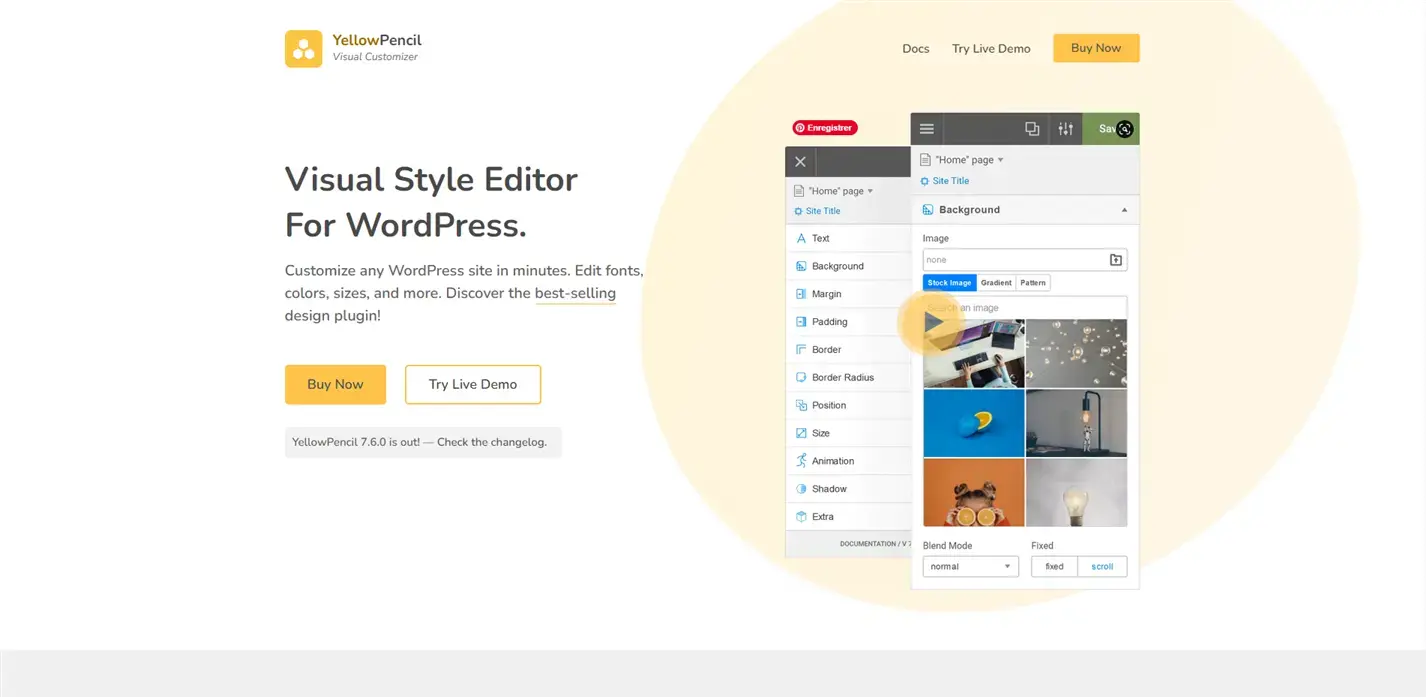The height and width of the screenshot is (697, 1426).
Task: Click the Border property icon
Action: point(801,350)
